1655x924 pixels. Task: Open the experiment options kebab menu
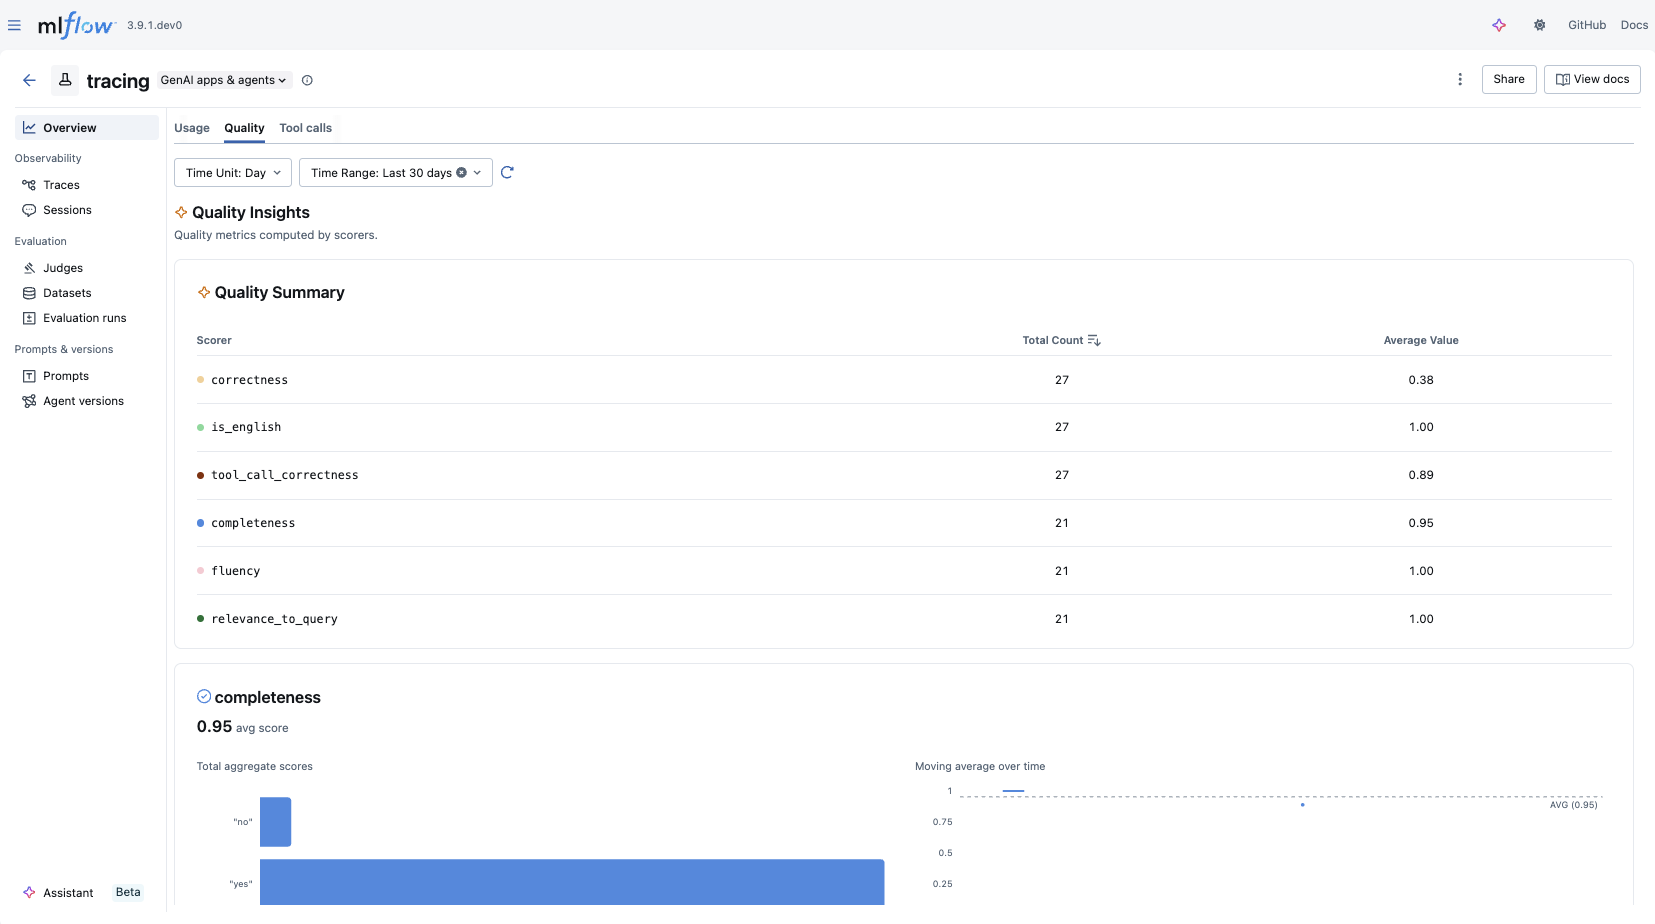1460,79
